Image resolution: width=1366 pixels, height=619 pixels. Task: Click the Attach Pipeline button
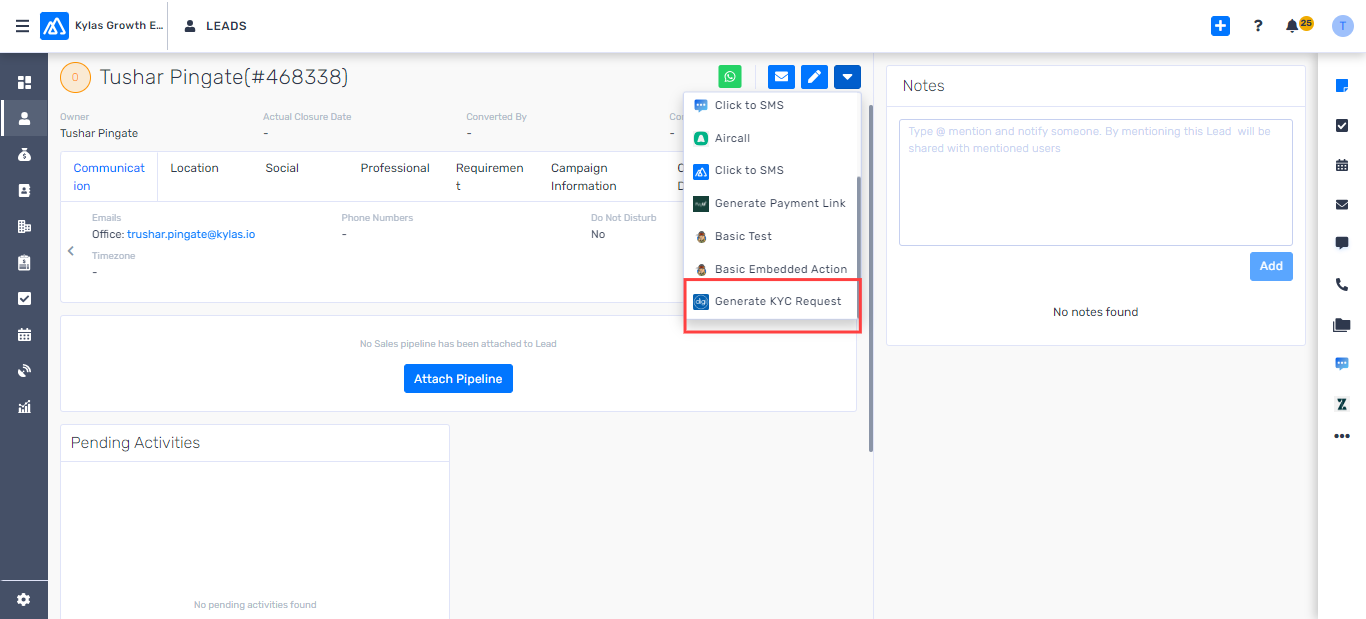click(458, 378)
